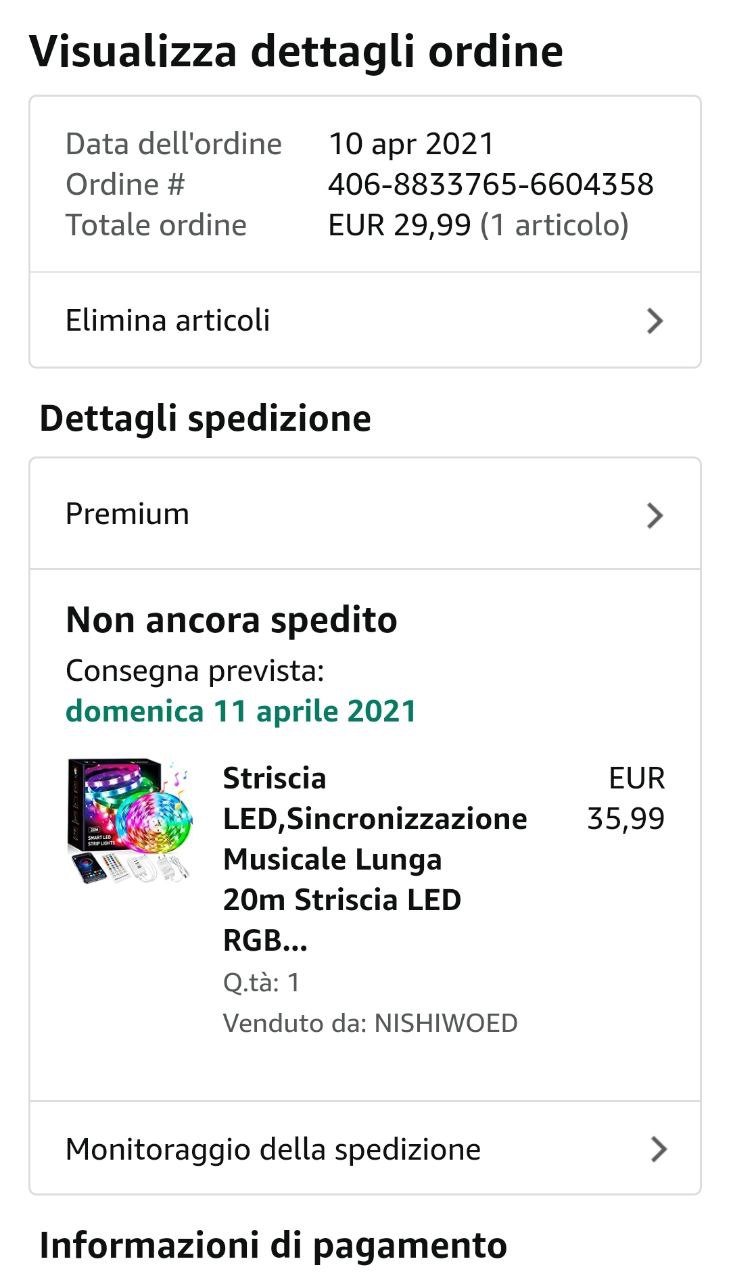Select the order number 406-8833765-6604358
The image size is (730, 1280).
[490, 184]
